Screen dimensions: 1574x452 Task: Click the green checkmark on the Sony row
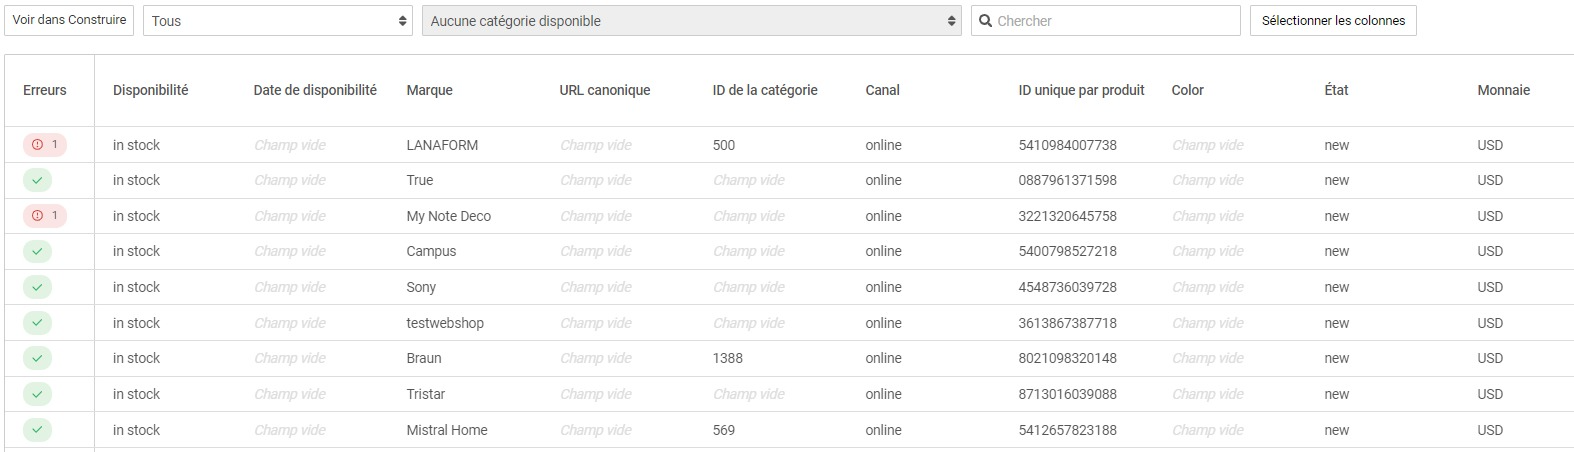pyautogui.click(x=37, y=288)
